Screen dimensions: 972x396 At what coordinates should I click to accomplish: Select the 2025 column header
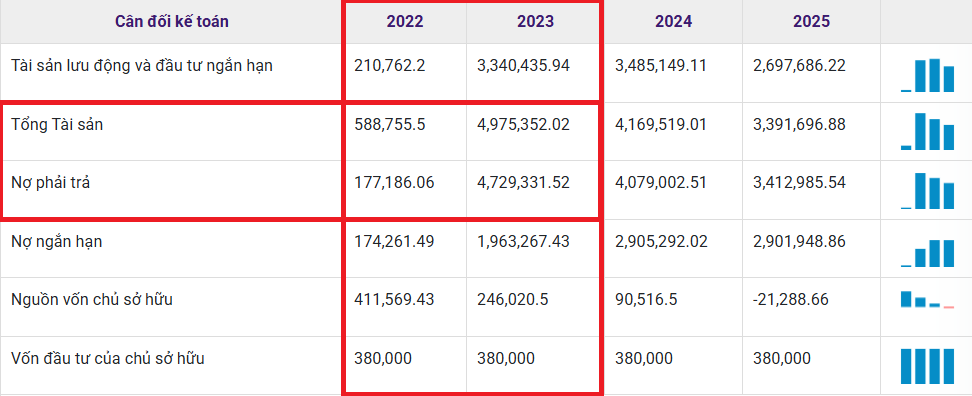tap(811, 22)
